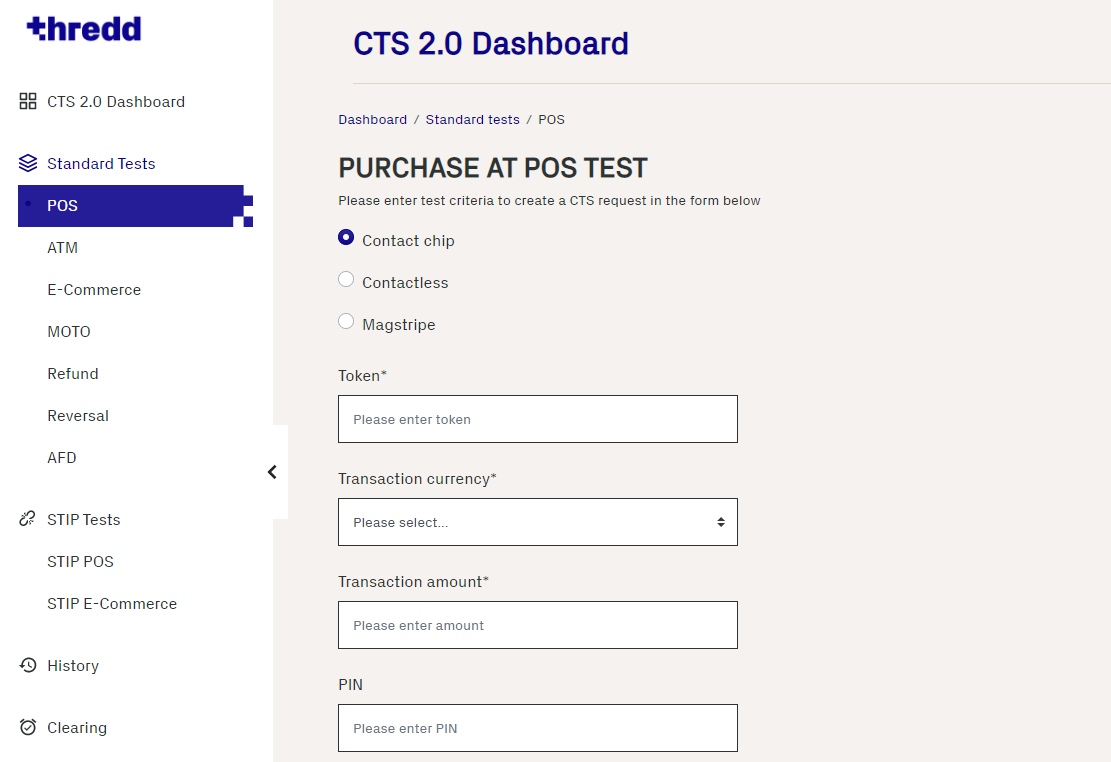This screenshot has width=1111, height=762.
Task: Click the Token input field
Action: pyautogui.click(x=537, y=419)
